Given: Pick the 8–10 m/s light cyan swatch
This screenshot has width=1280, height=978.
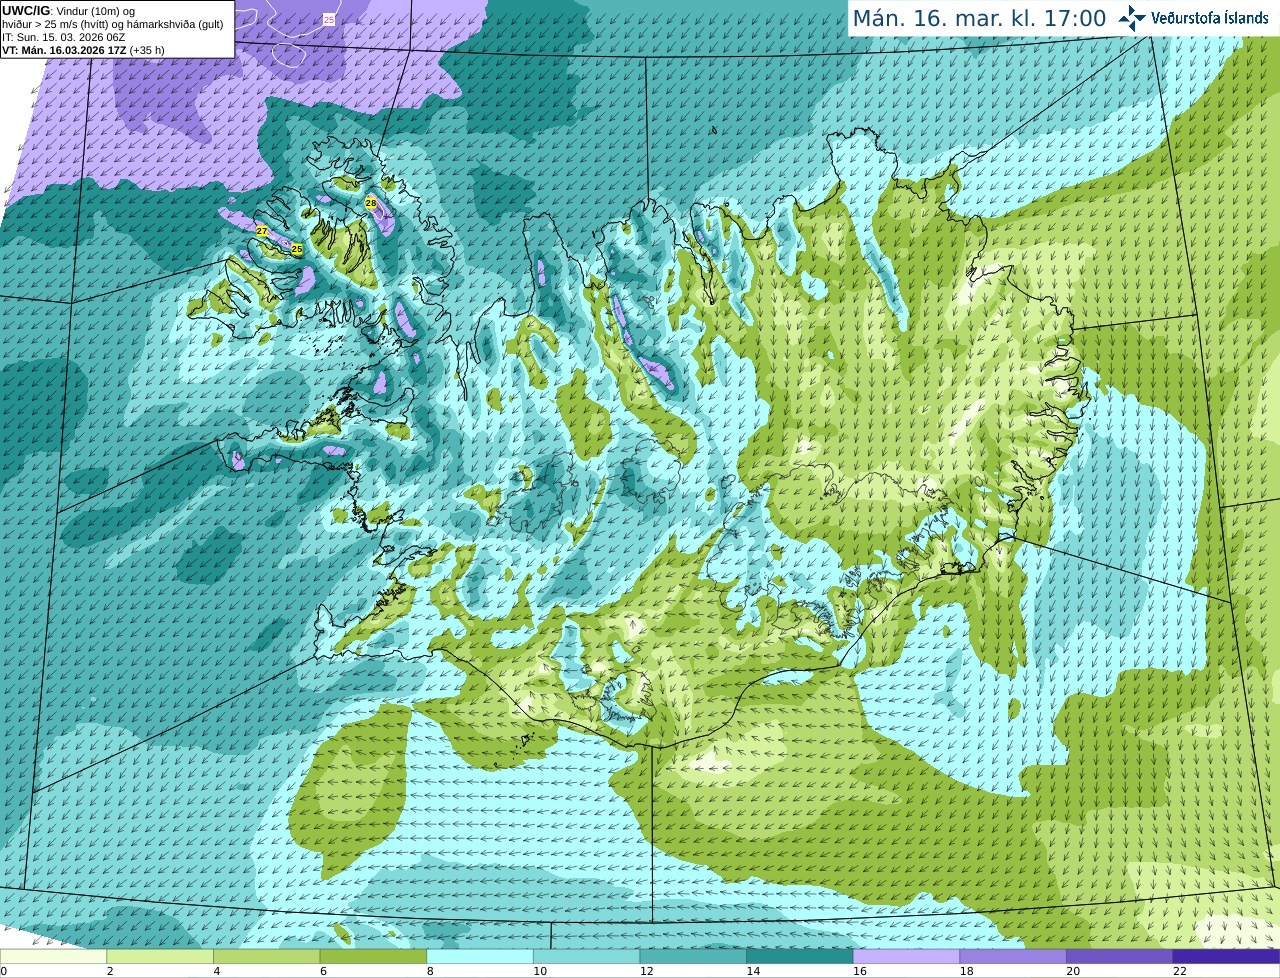Looking at the screenshot, I should (x=479, y=956).
